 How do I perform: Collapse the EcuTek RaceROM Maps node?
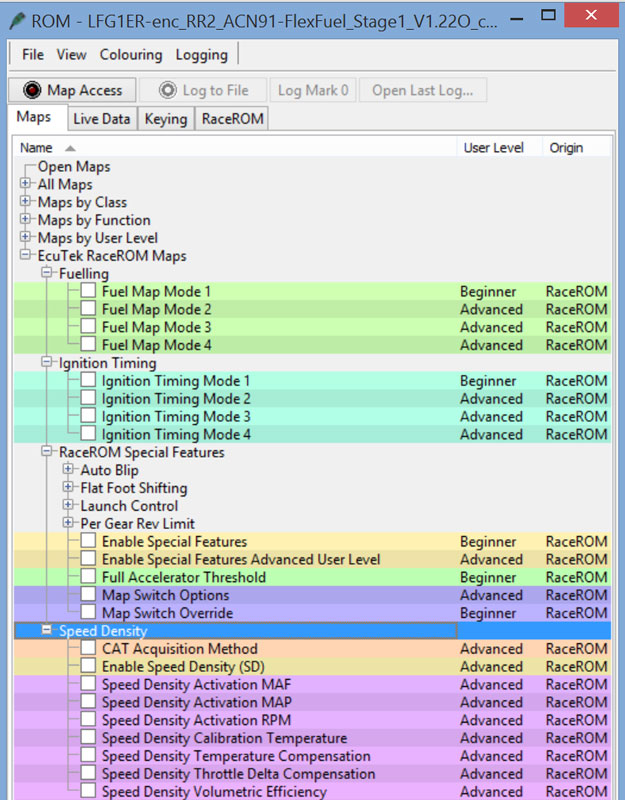tap(25, 254)
